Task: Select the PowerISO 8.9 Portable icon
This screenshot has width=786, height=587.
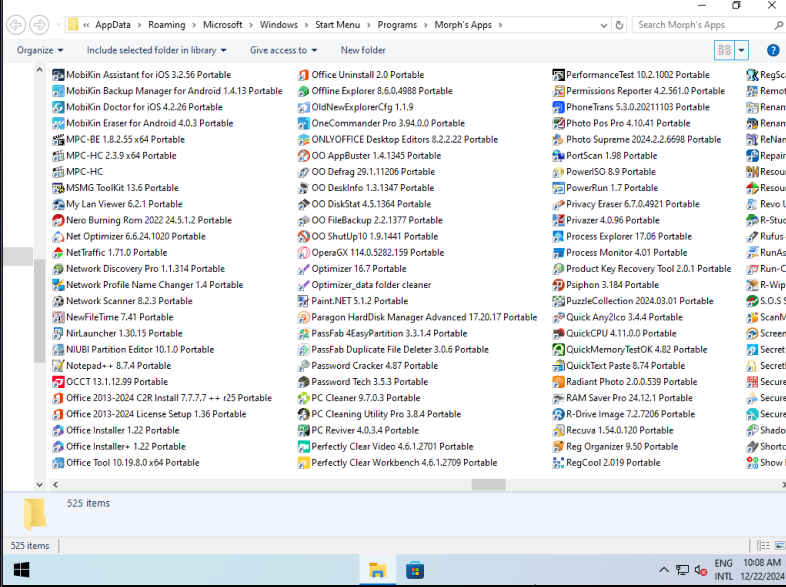Action: coord(558,171)
